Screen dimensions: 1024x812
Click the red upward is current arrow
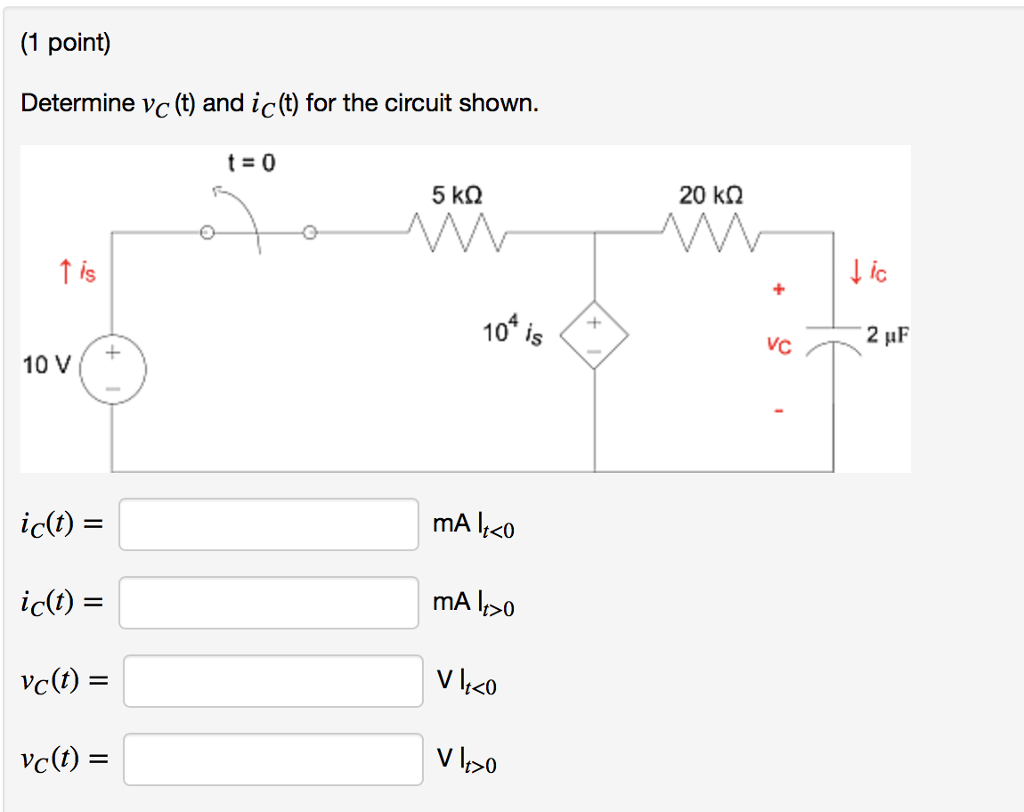[68, 272]
